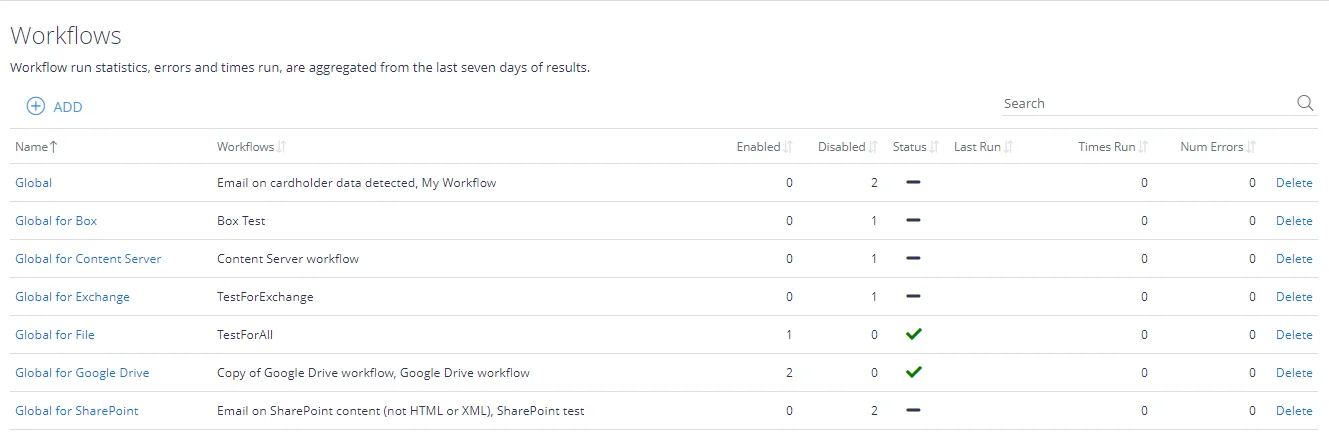Click Name column header text
The image size is (1329, 437).
(32, 147)
